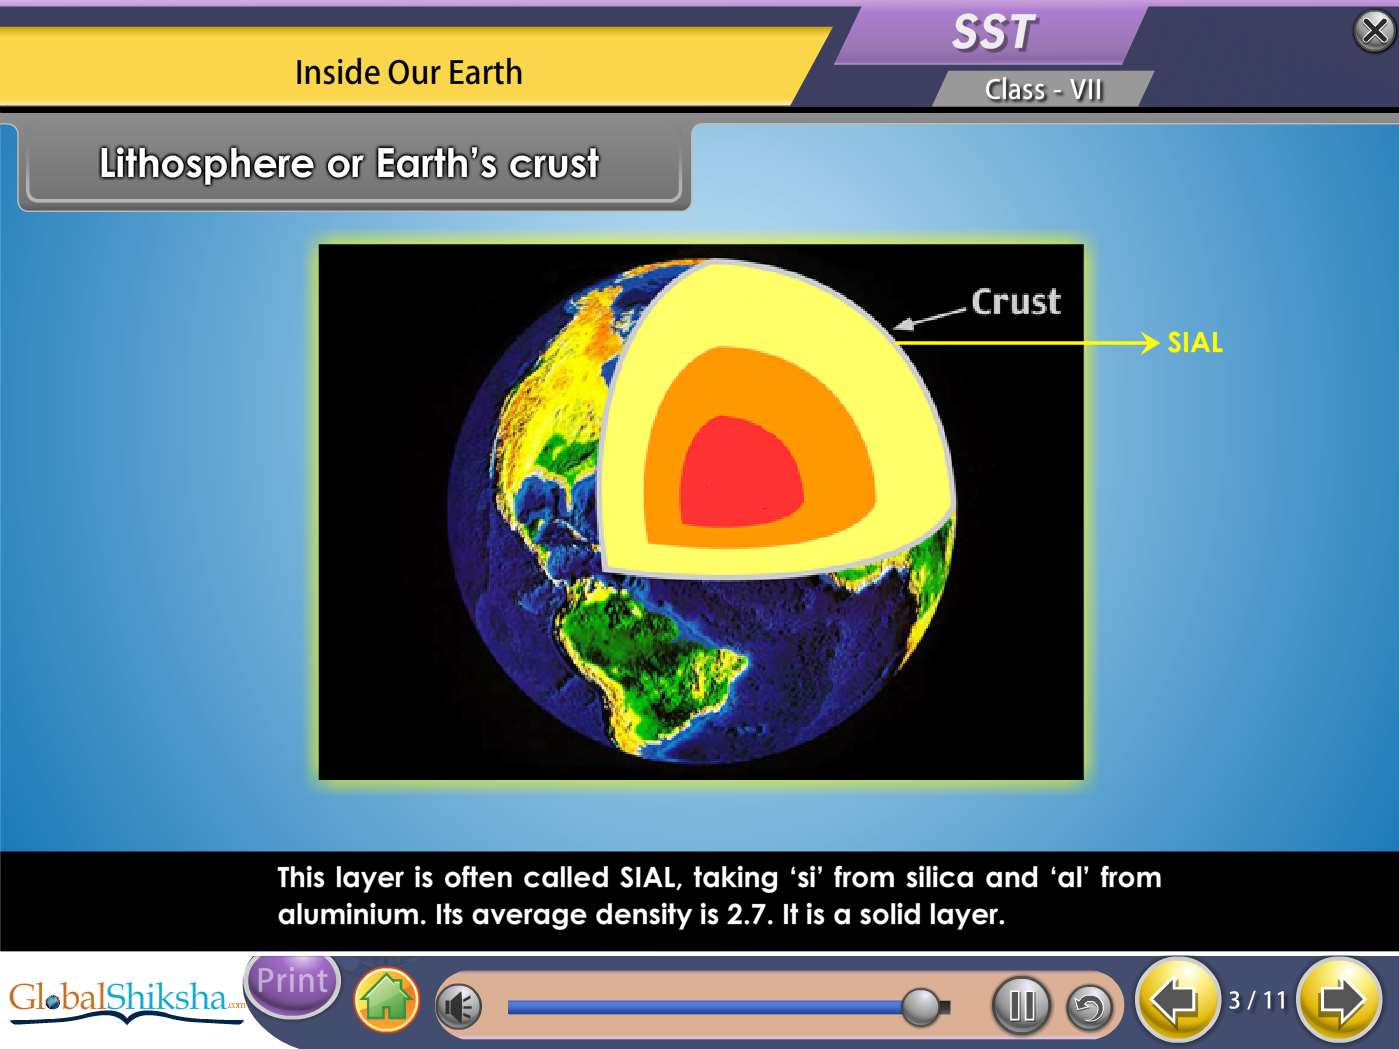Click the playback progress slider knob
Viewport: 1399px width, 1049px height.
[920, 1006]
